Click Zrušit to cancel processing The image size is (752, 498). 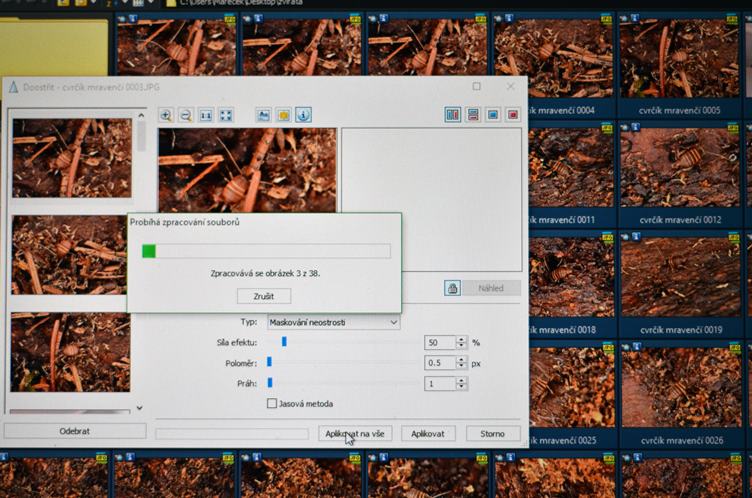click(264, 296)
